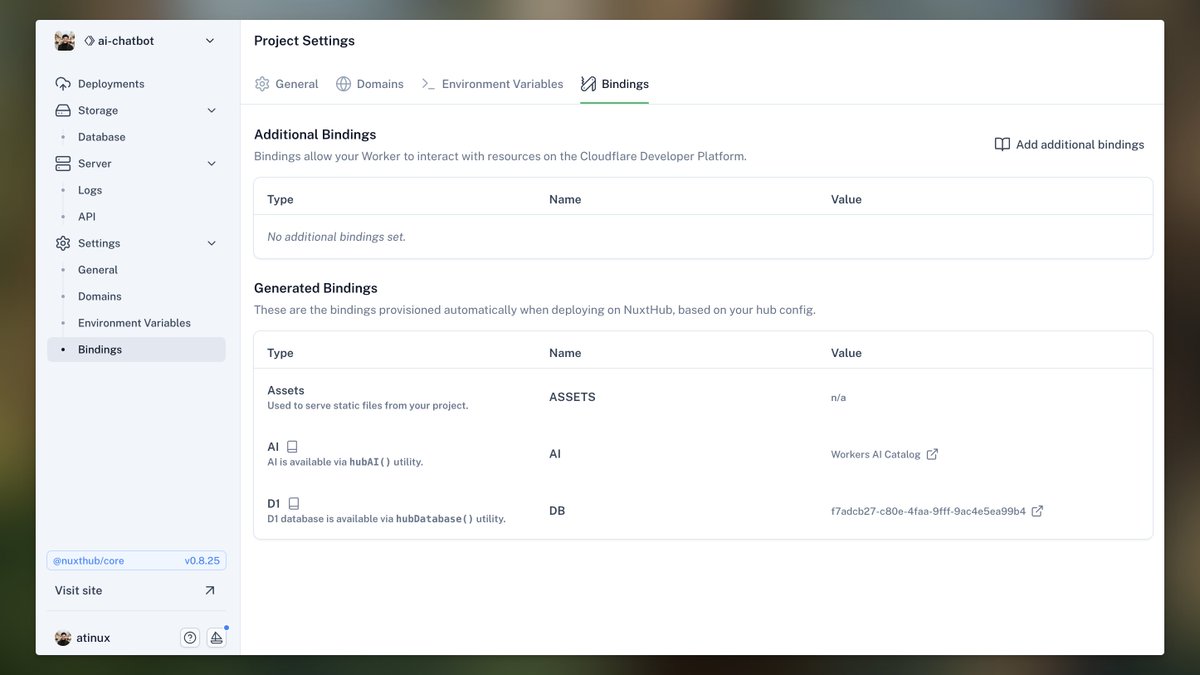Viewport: 1200px width, 675px height.
Task: Click the Deployments cloud upload icon
Action: point(63,84)
